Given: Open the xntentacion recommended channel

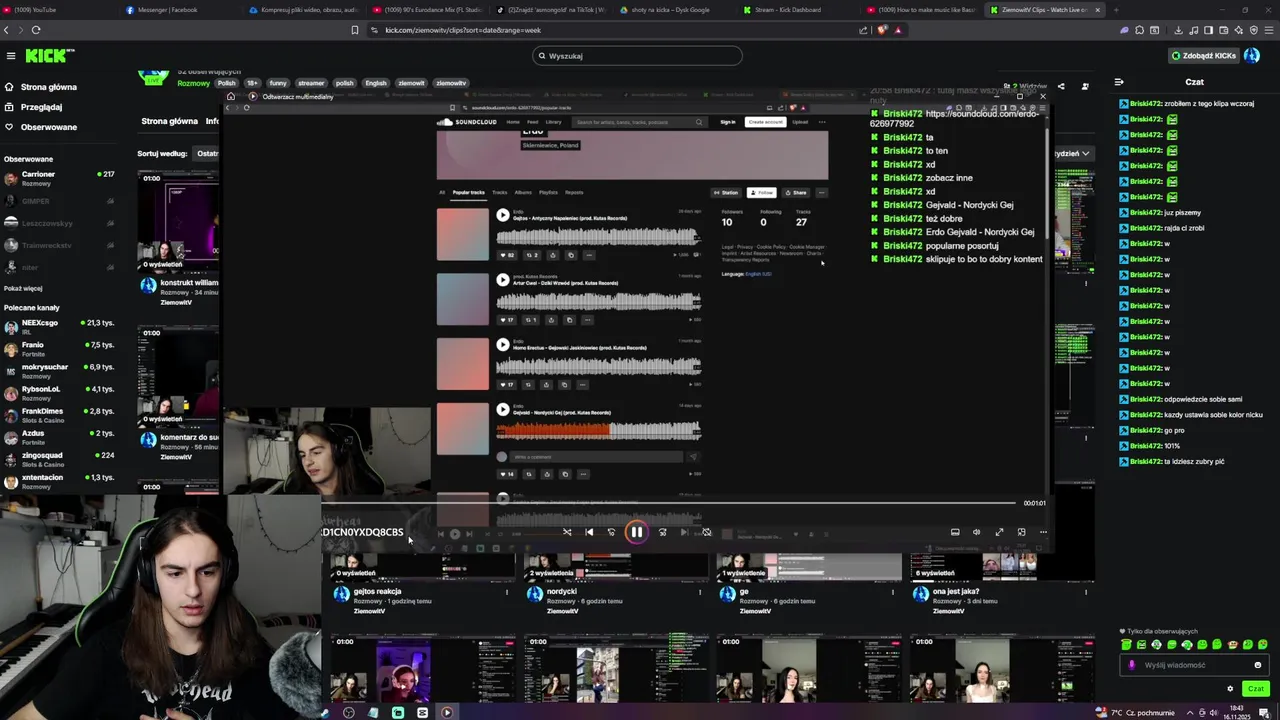Looking at the screenshot, I should 60,480.
